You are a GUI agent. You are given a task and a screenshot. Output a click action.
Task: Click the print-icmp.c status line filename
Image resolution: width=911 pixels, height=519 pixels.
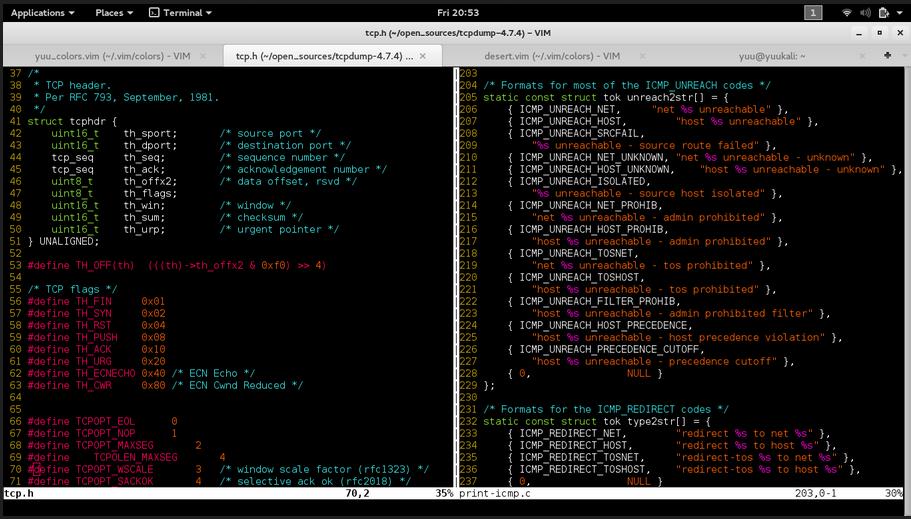(494, 493)
